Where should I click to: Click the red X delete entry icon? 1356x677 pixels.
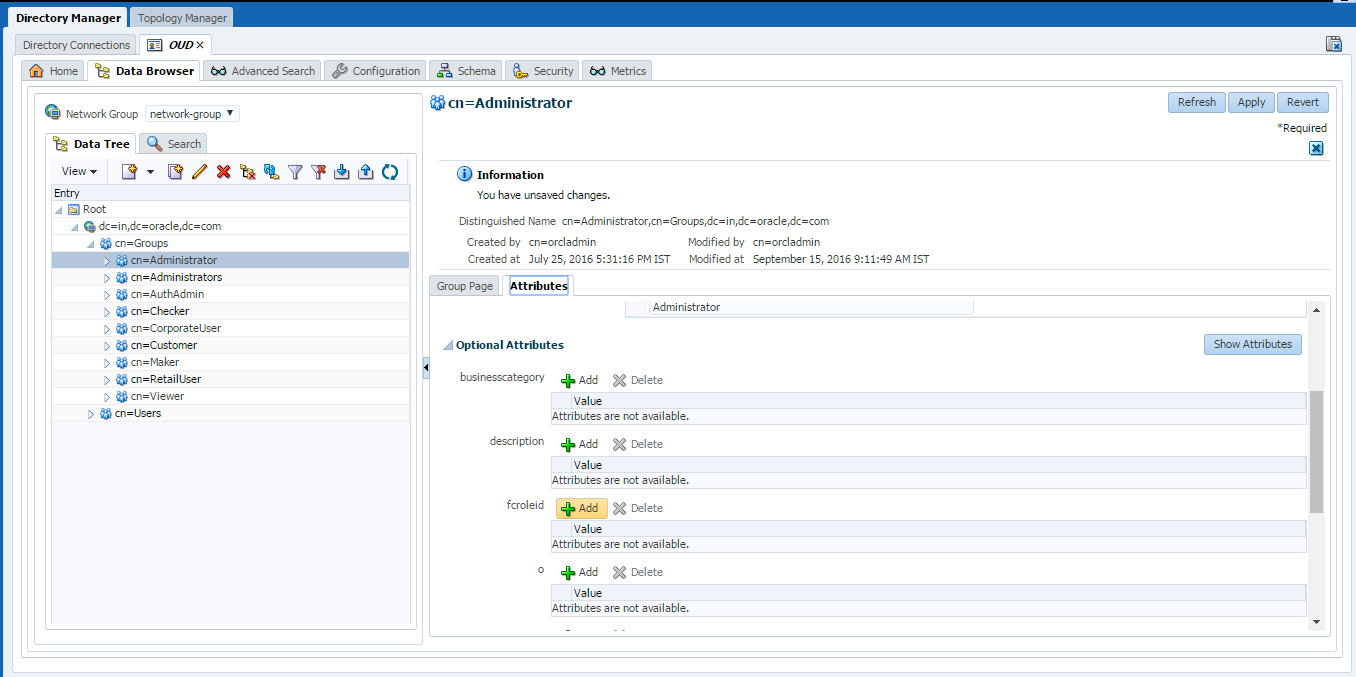pyautogui.click(x=223, y=172)
